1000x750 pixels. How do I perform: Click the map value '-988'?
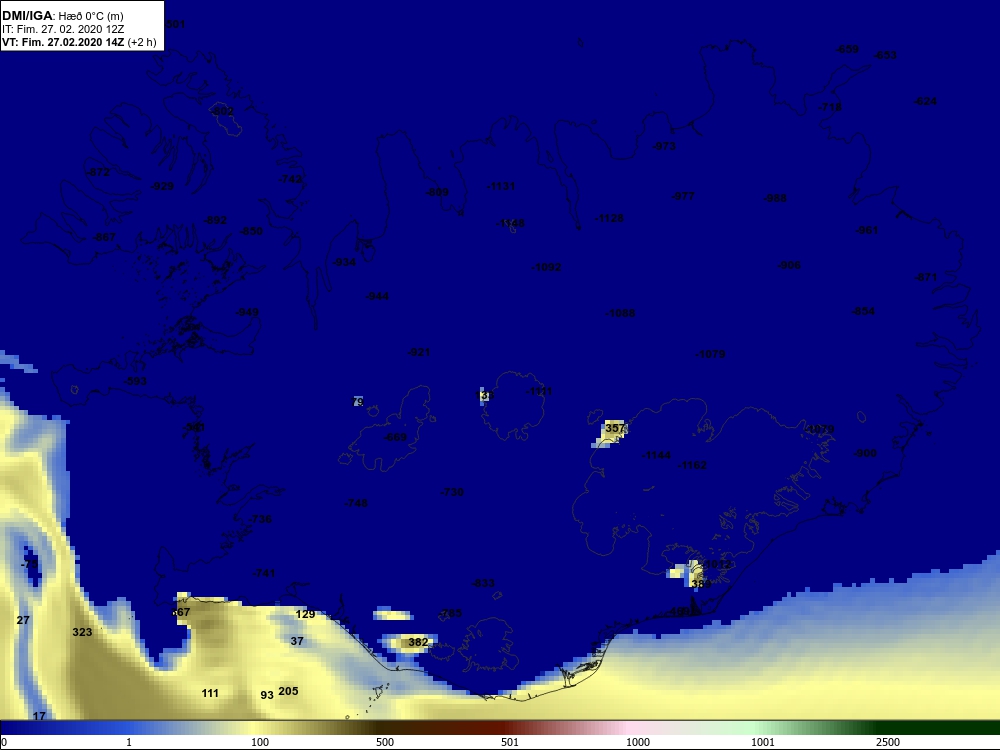776,198
